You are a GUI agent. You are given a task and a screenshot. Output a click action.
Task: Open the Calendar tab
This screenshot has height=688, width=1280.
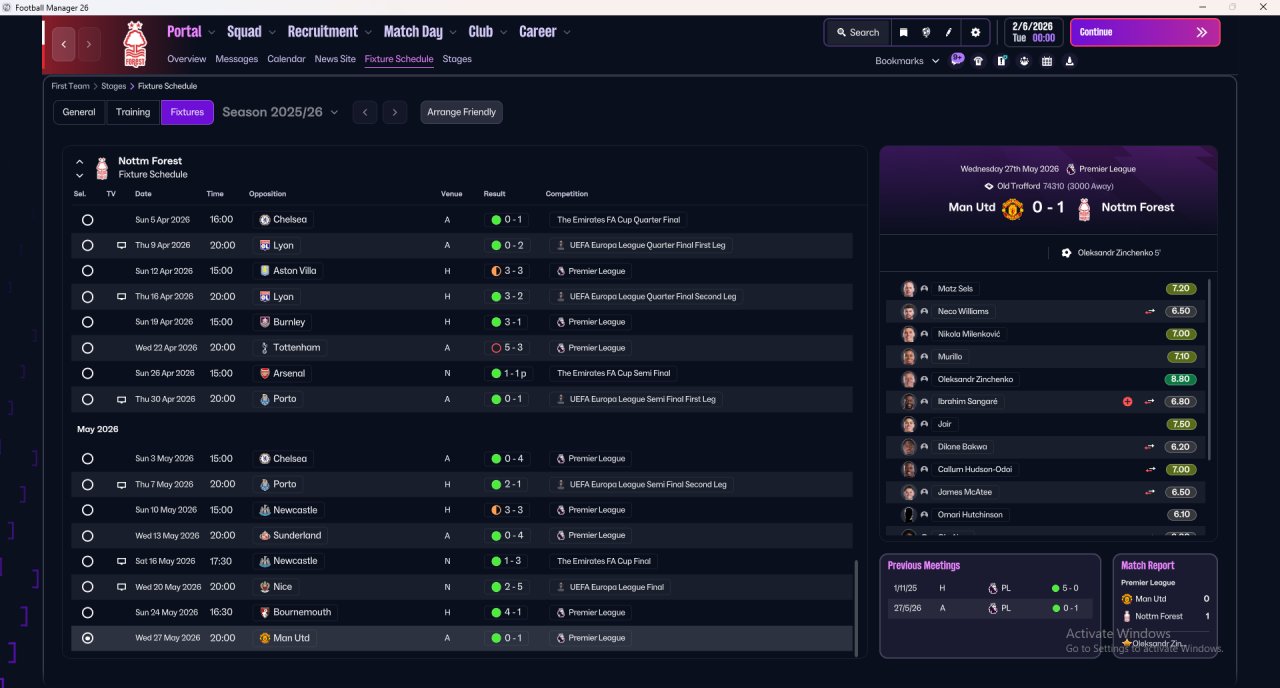click(x=286, y=59)
